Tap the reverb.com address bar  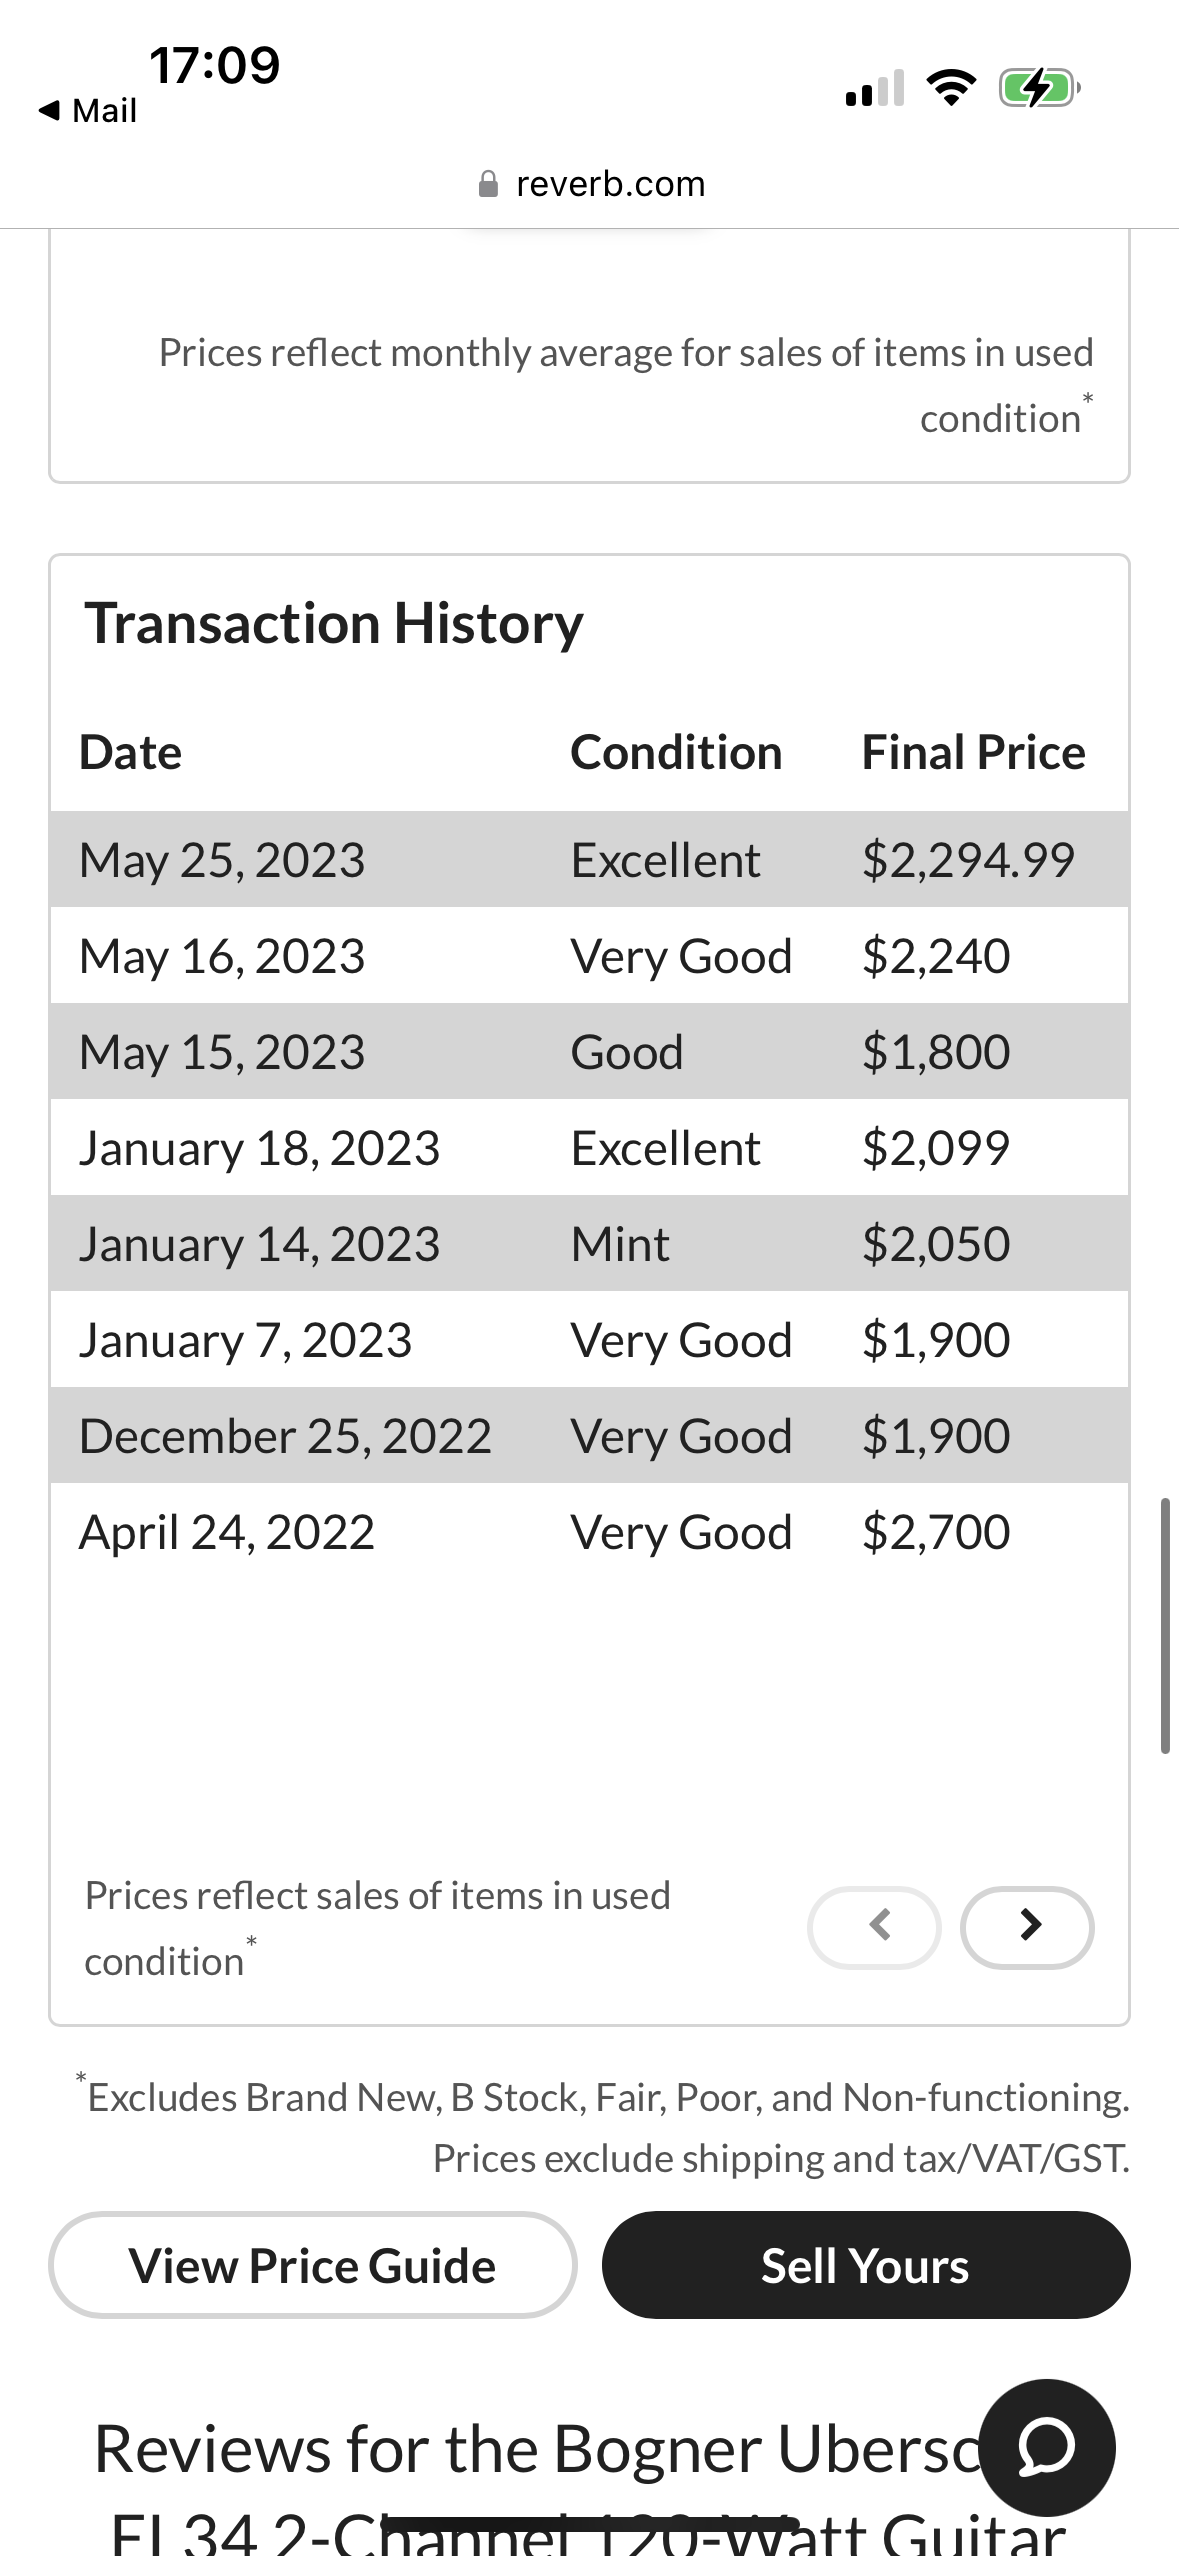(x=590, y=184)
